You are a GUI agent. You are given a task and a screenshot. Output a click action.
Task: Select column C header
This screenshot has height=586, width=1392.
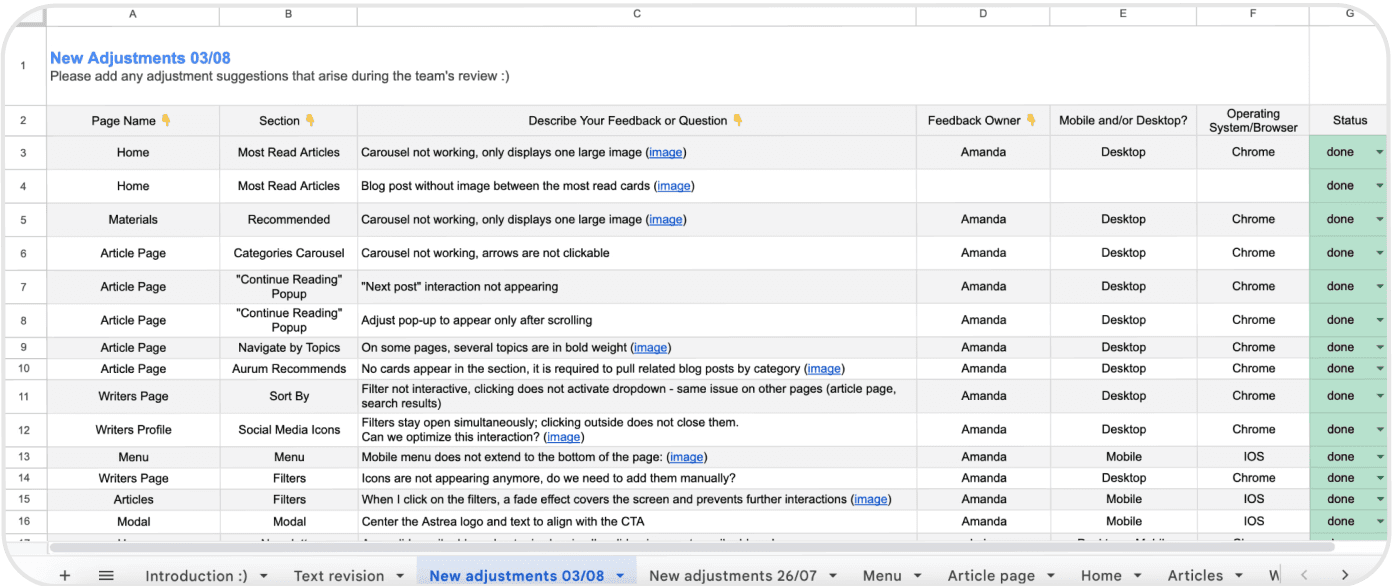637,14
